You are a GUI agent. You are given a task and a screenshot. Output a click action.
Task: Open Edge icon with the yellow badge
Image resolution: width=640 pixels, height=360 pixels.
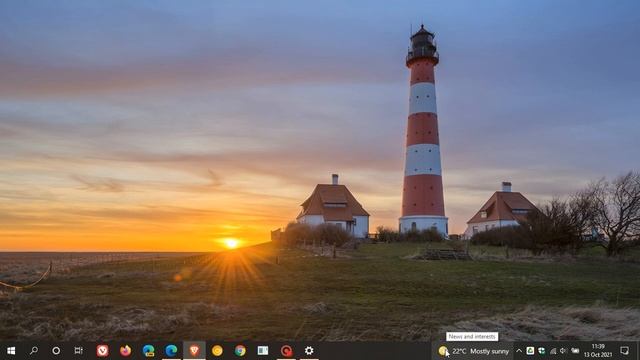tap(149, 351)
